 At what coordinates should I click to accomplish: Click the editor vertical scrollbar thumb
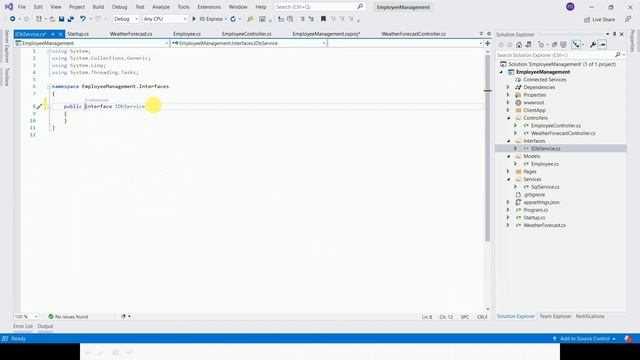488,147
